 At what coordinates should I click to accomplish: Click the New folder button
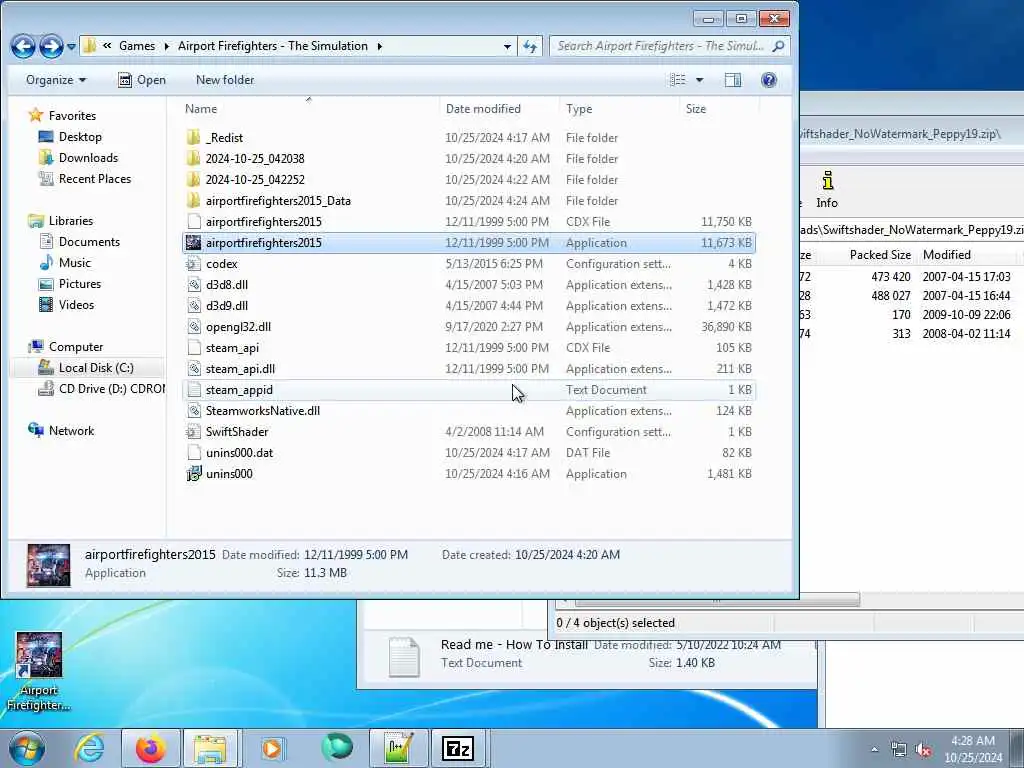(225, 80)
